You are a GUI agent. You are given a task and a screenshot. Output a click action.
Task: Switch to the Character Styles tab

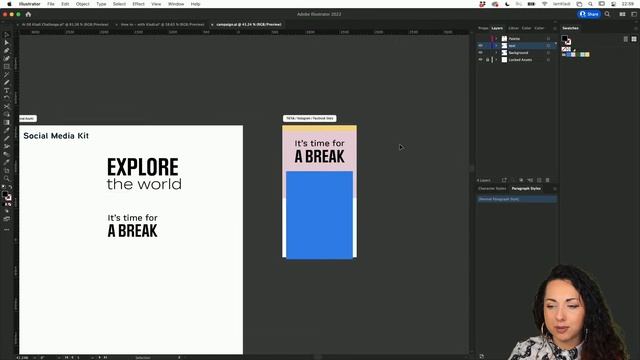pyautogui.click(x=492, y=189)
